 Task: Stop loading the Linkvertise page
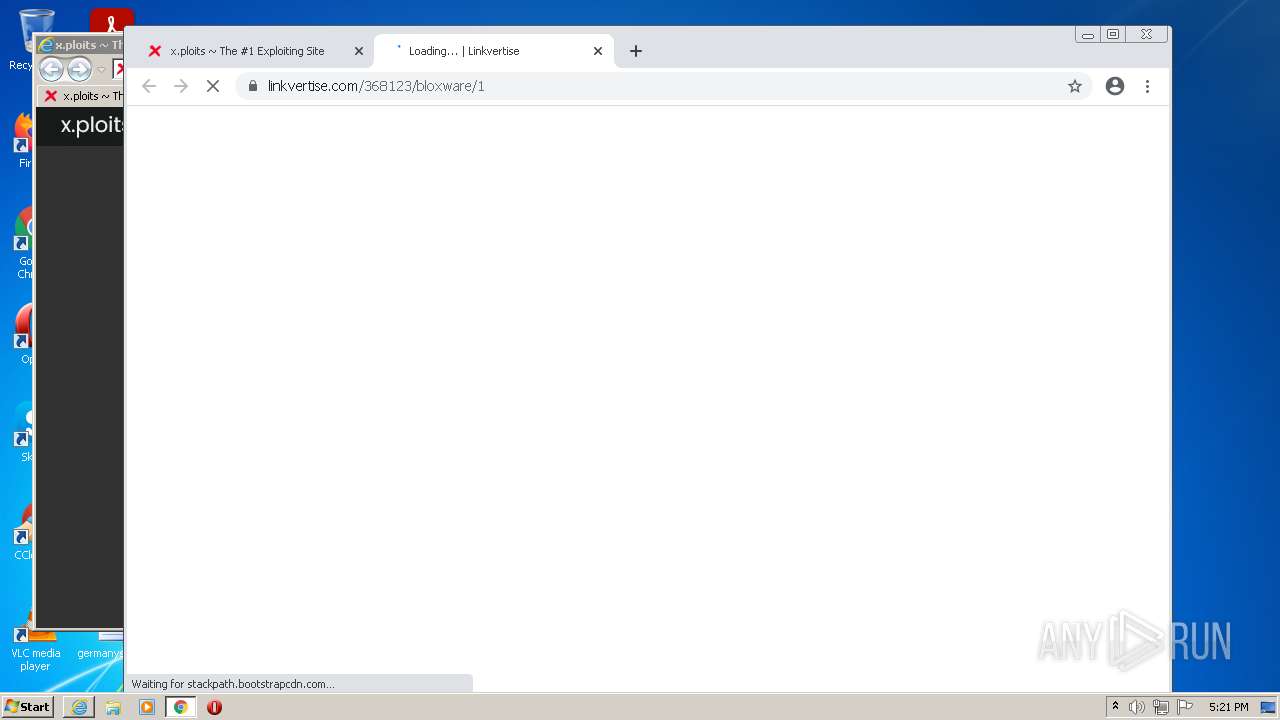click(x=213, y=86)
